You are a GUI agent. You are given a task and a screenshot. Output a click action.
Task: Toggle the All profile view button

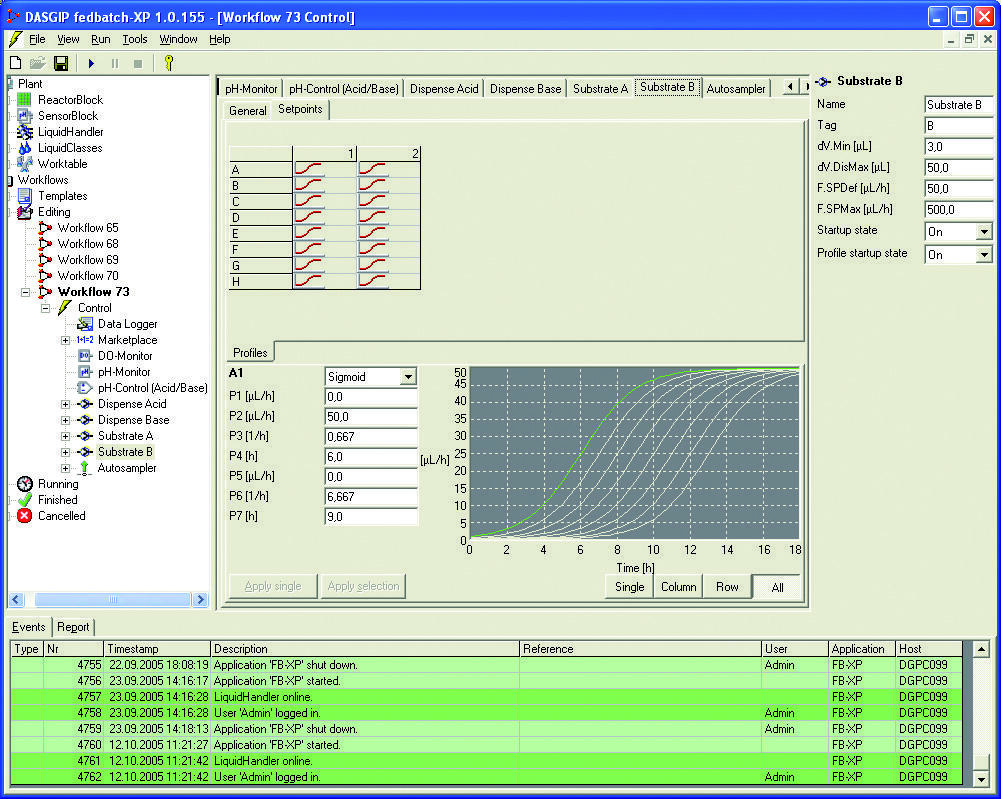coord(777,587)
